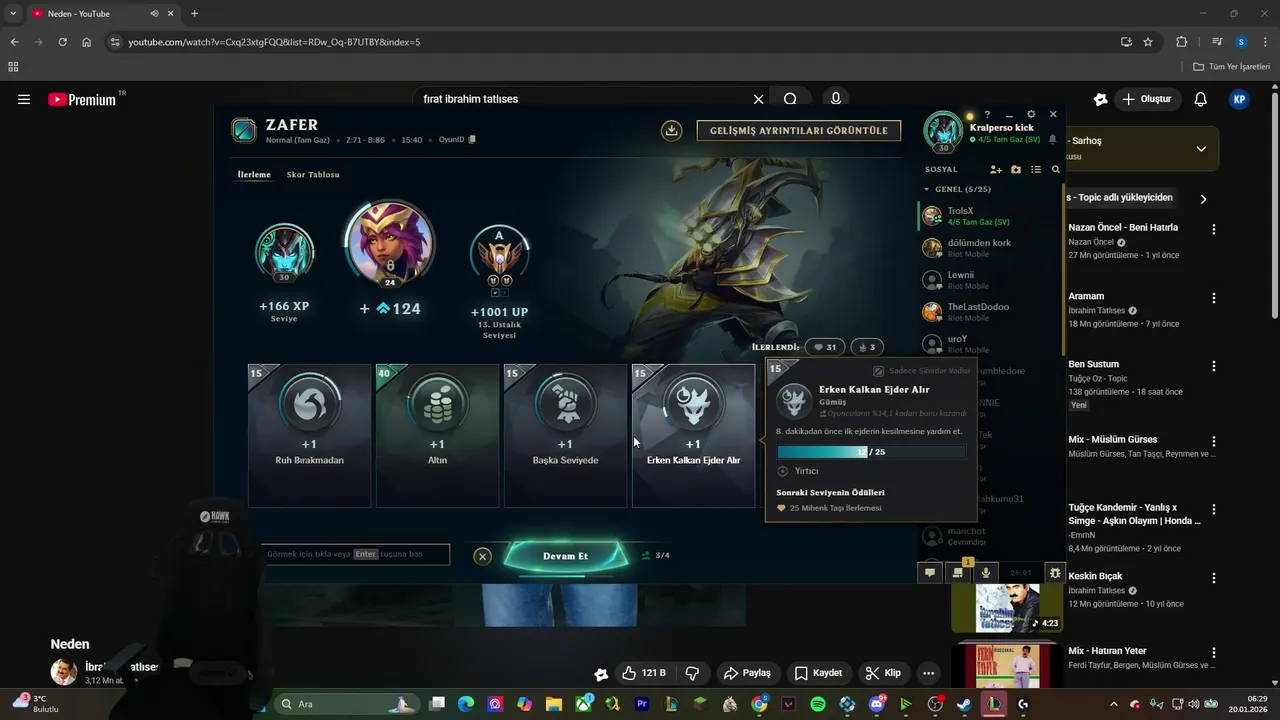Click Devam Et button

(x=565, y=556)
